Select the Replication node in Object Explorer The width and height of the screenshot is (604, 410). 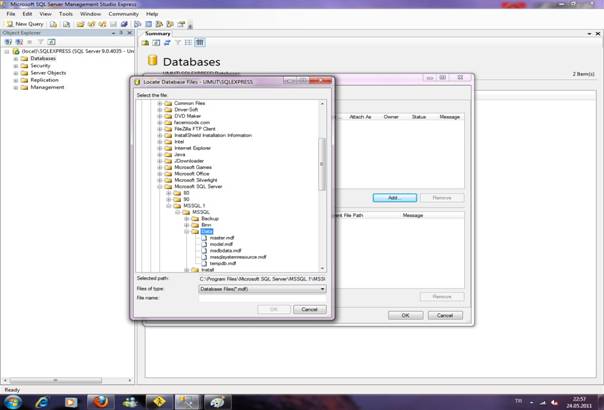click(44, 80)
